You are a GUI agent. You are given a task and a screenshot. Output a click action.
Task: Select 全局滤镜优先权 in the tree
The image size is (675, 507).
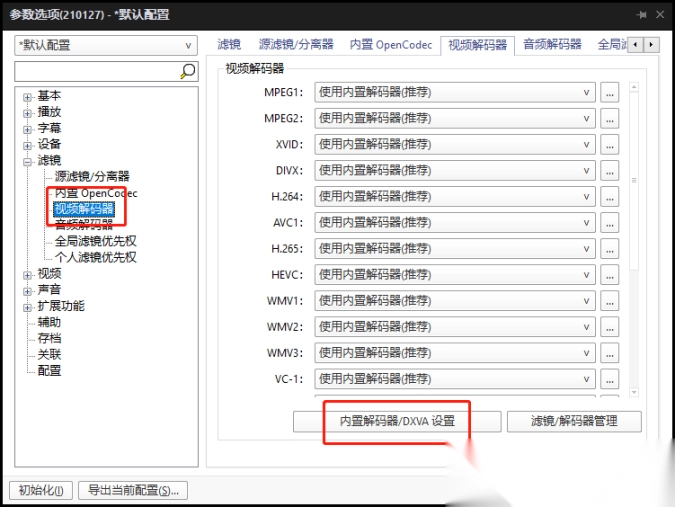click(x=95, y=241)
